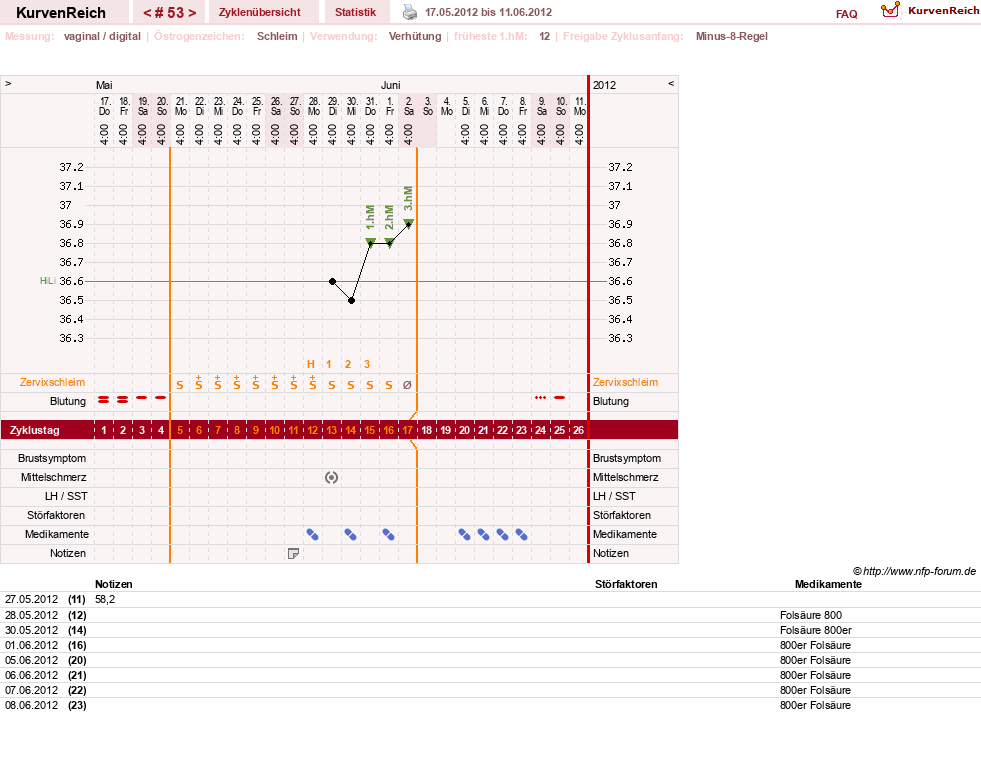The image size is (981, 763).
Task: Click the Zervixschleim left row label
Action: tap(53, 382)
